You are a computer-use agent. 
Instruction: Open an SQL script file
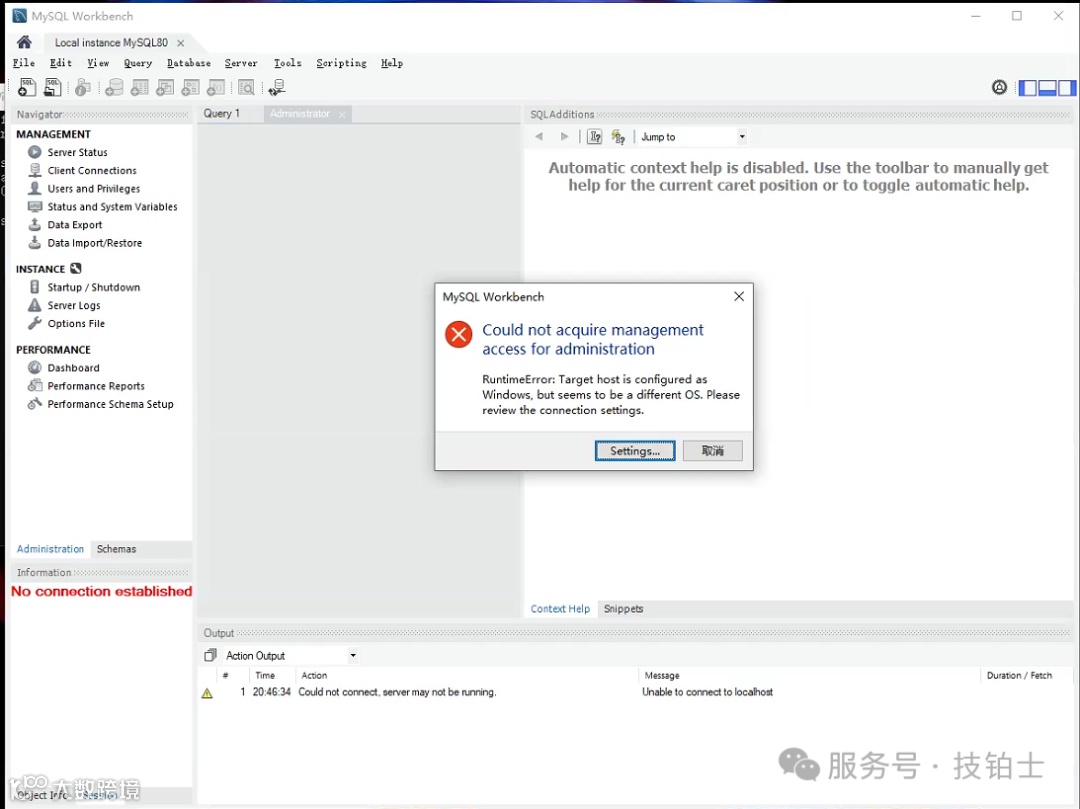(52, 87)
